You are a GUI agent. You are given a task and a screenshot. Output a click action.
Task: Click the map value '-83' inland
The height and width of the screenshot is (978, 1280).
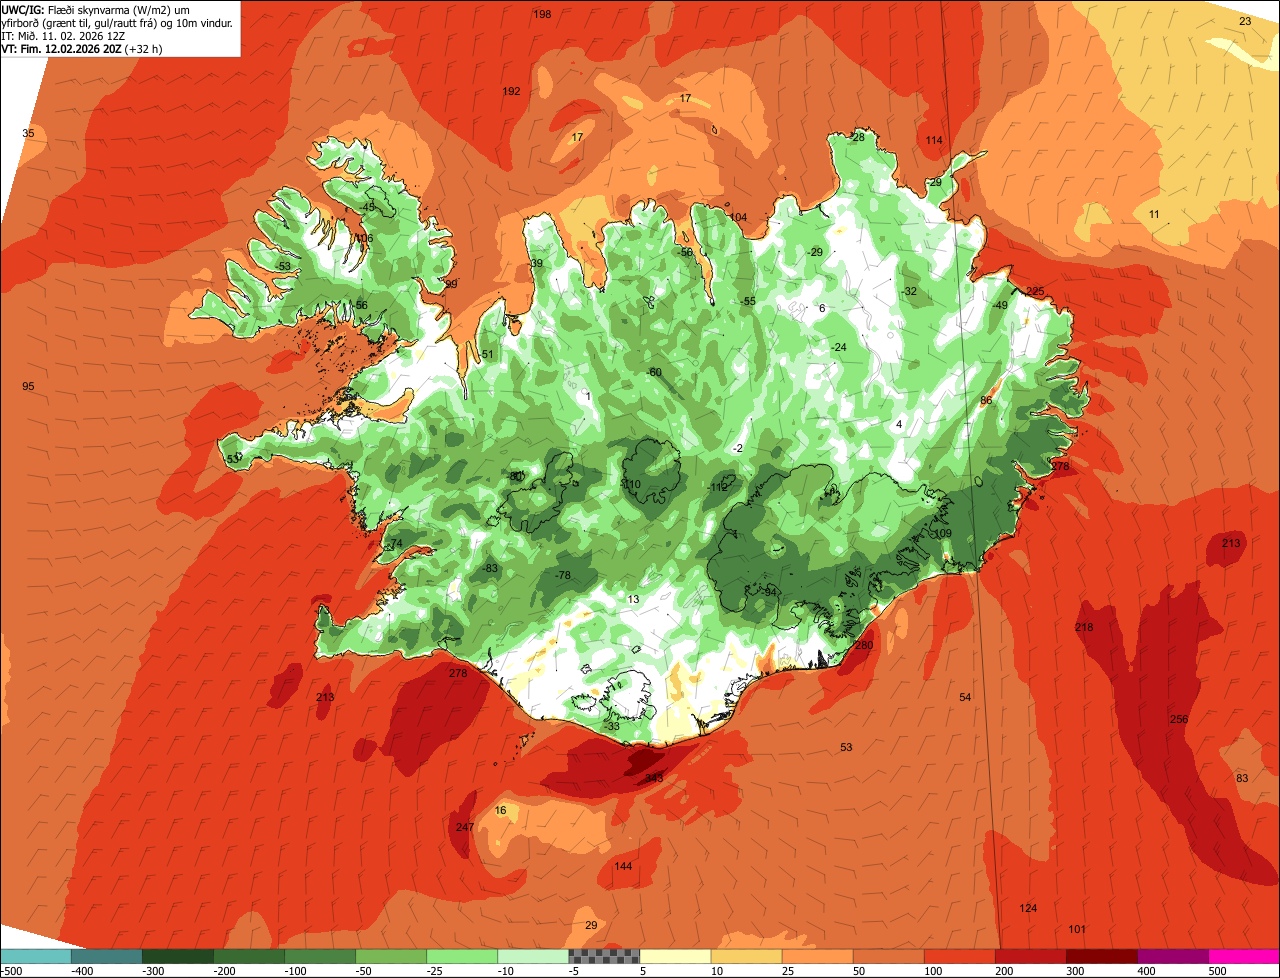[x=490, y=568]
